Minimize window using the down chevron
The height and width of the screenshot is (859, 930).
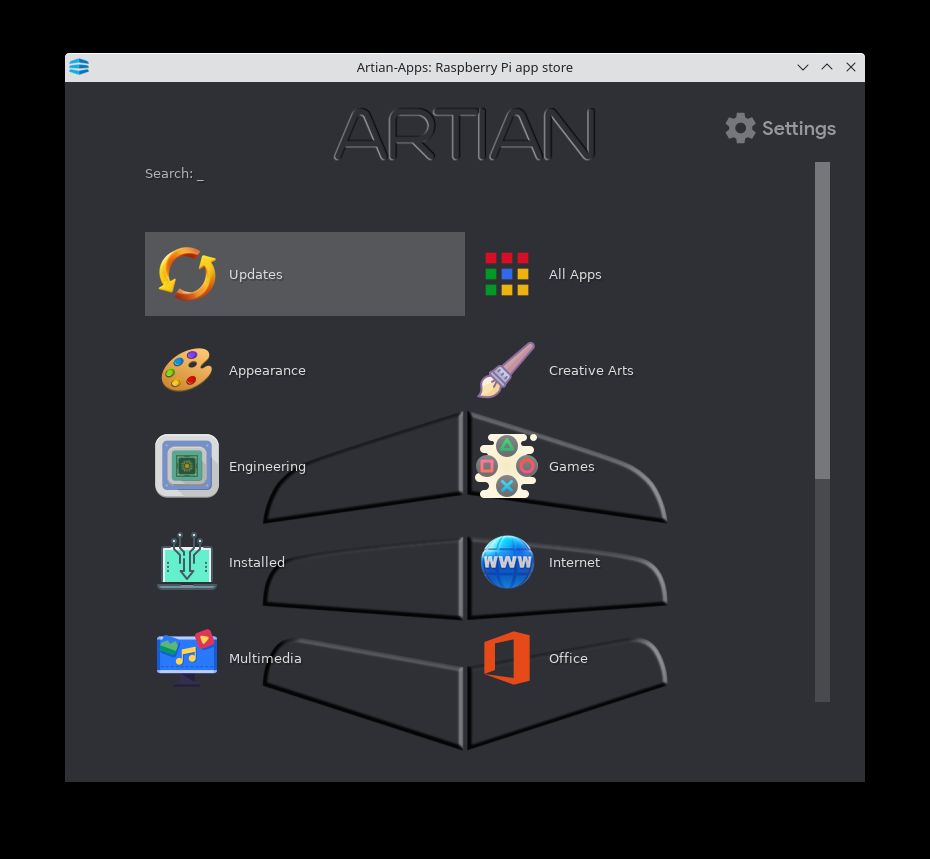(x=802, y=67)
